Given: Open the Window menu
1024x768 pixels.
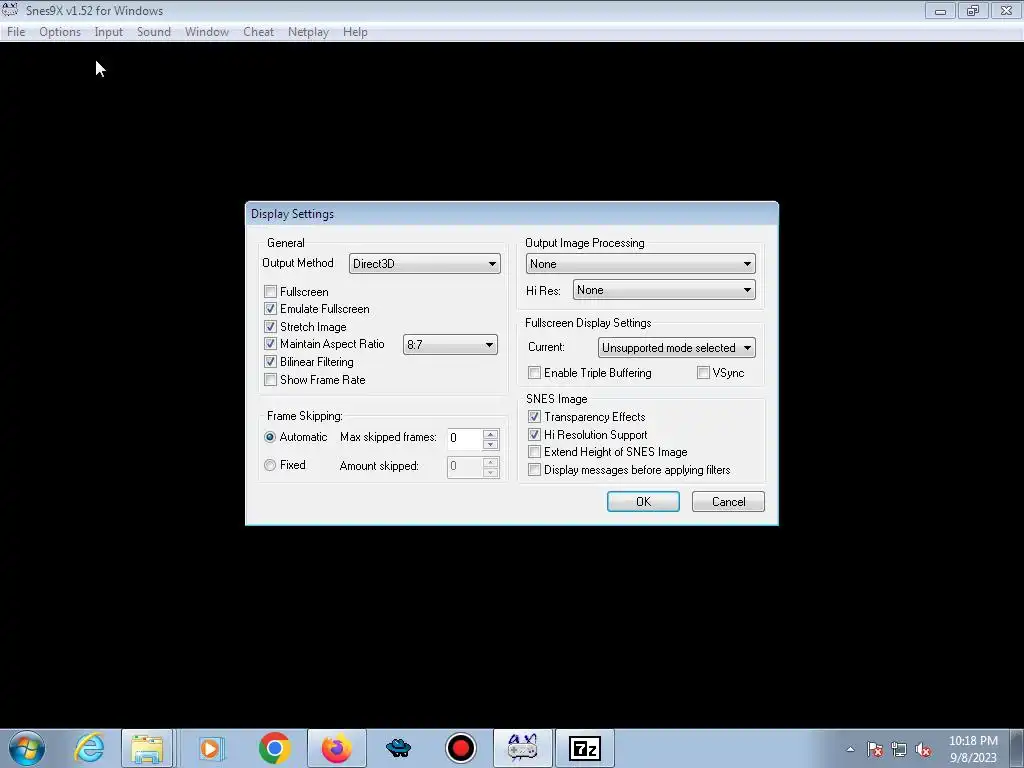Looking at the screenshot, I should click(206, 31).
